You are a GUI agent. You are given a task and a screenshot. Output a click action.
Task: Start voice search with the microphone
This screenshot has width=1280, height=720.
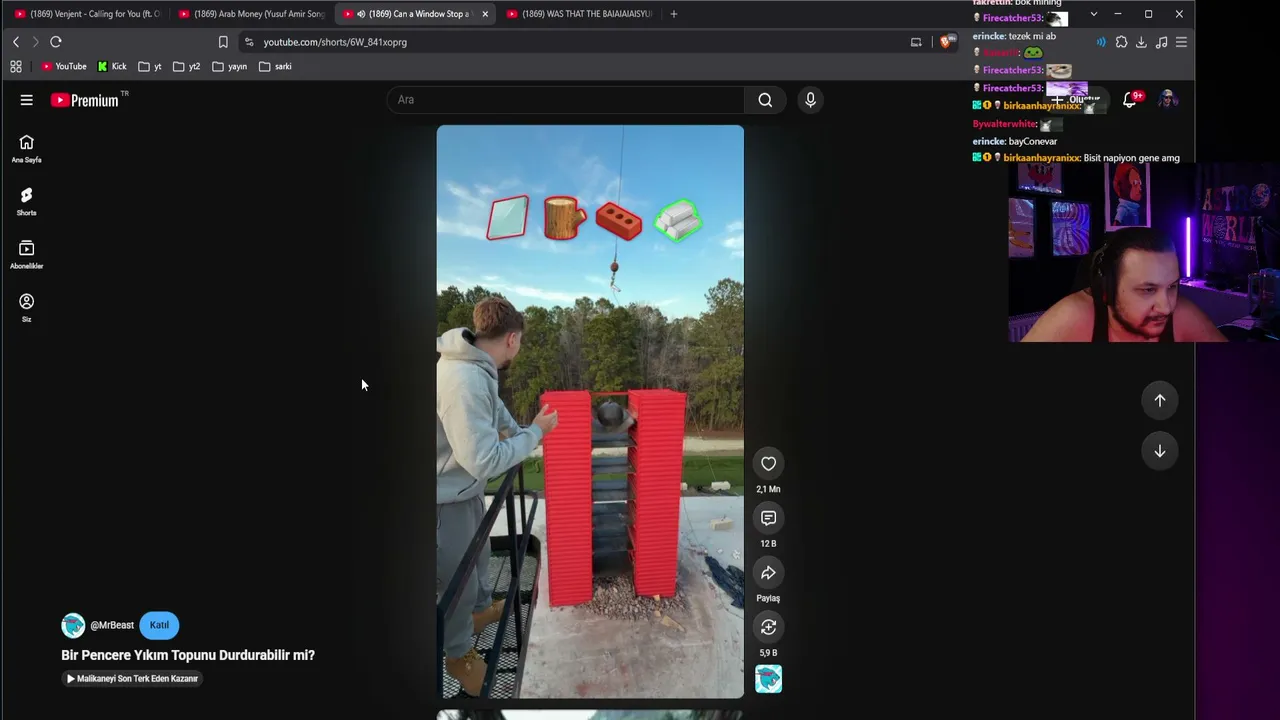pyautogui.click(x=810, y=100)
